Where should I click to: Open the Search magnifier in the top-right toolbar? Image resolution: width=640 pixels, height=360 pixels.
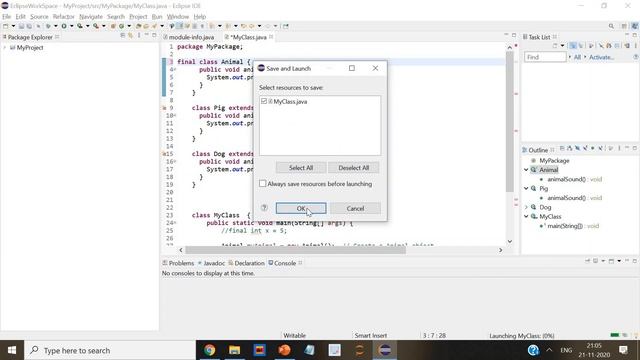point(611,26)
